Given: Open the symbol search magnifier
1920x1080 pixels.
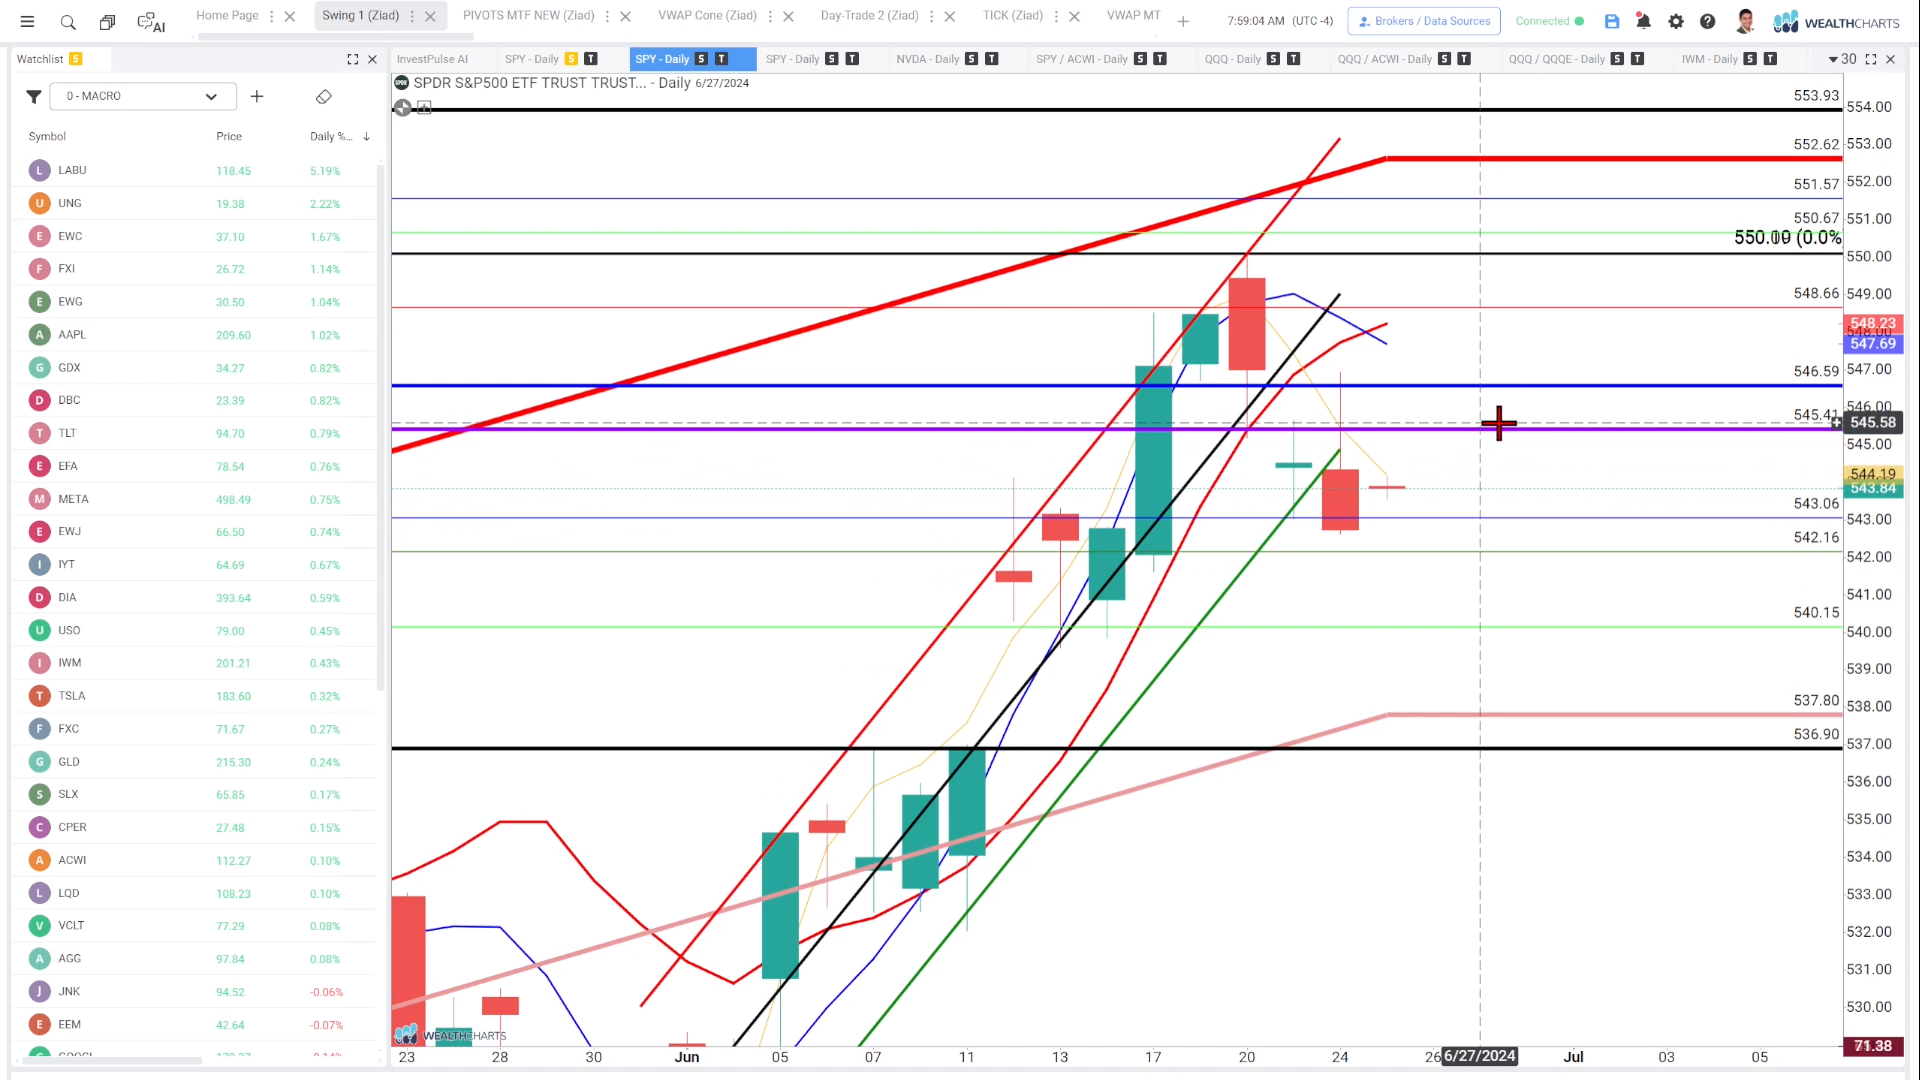Looking at the screenshot, I should click(x=67, y=21).
